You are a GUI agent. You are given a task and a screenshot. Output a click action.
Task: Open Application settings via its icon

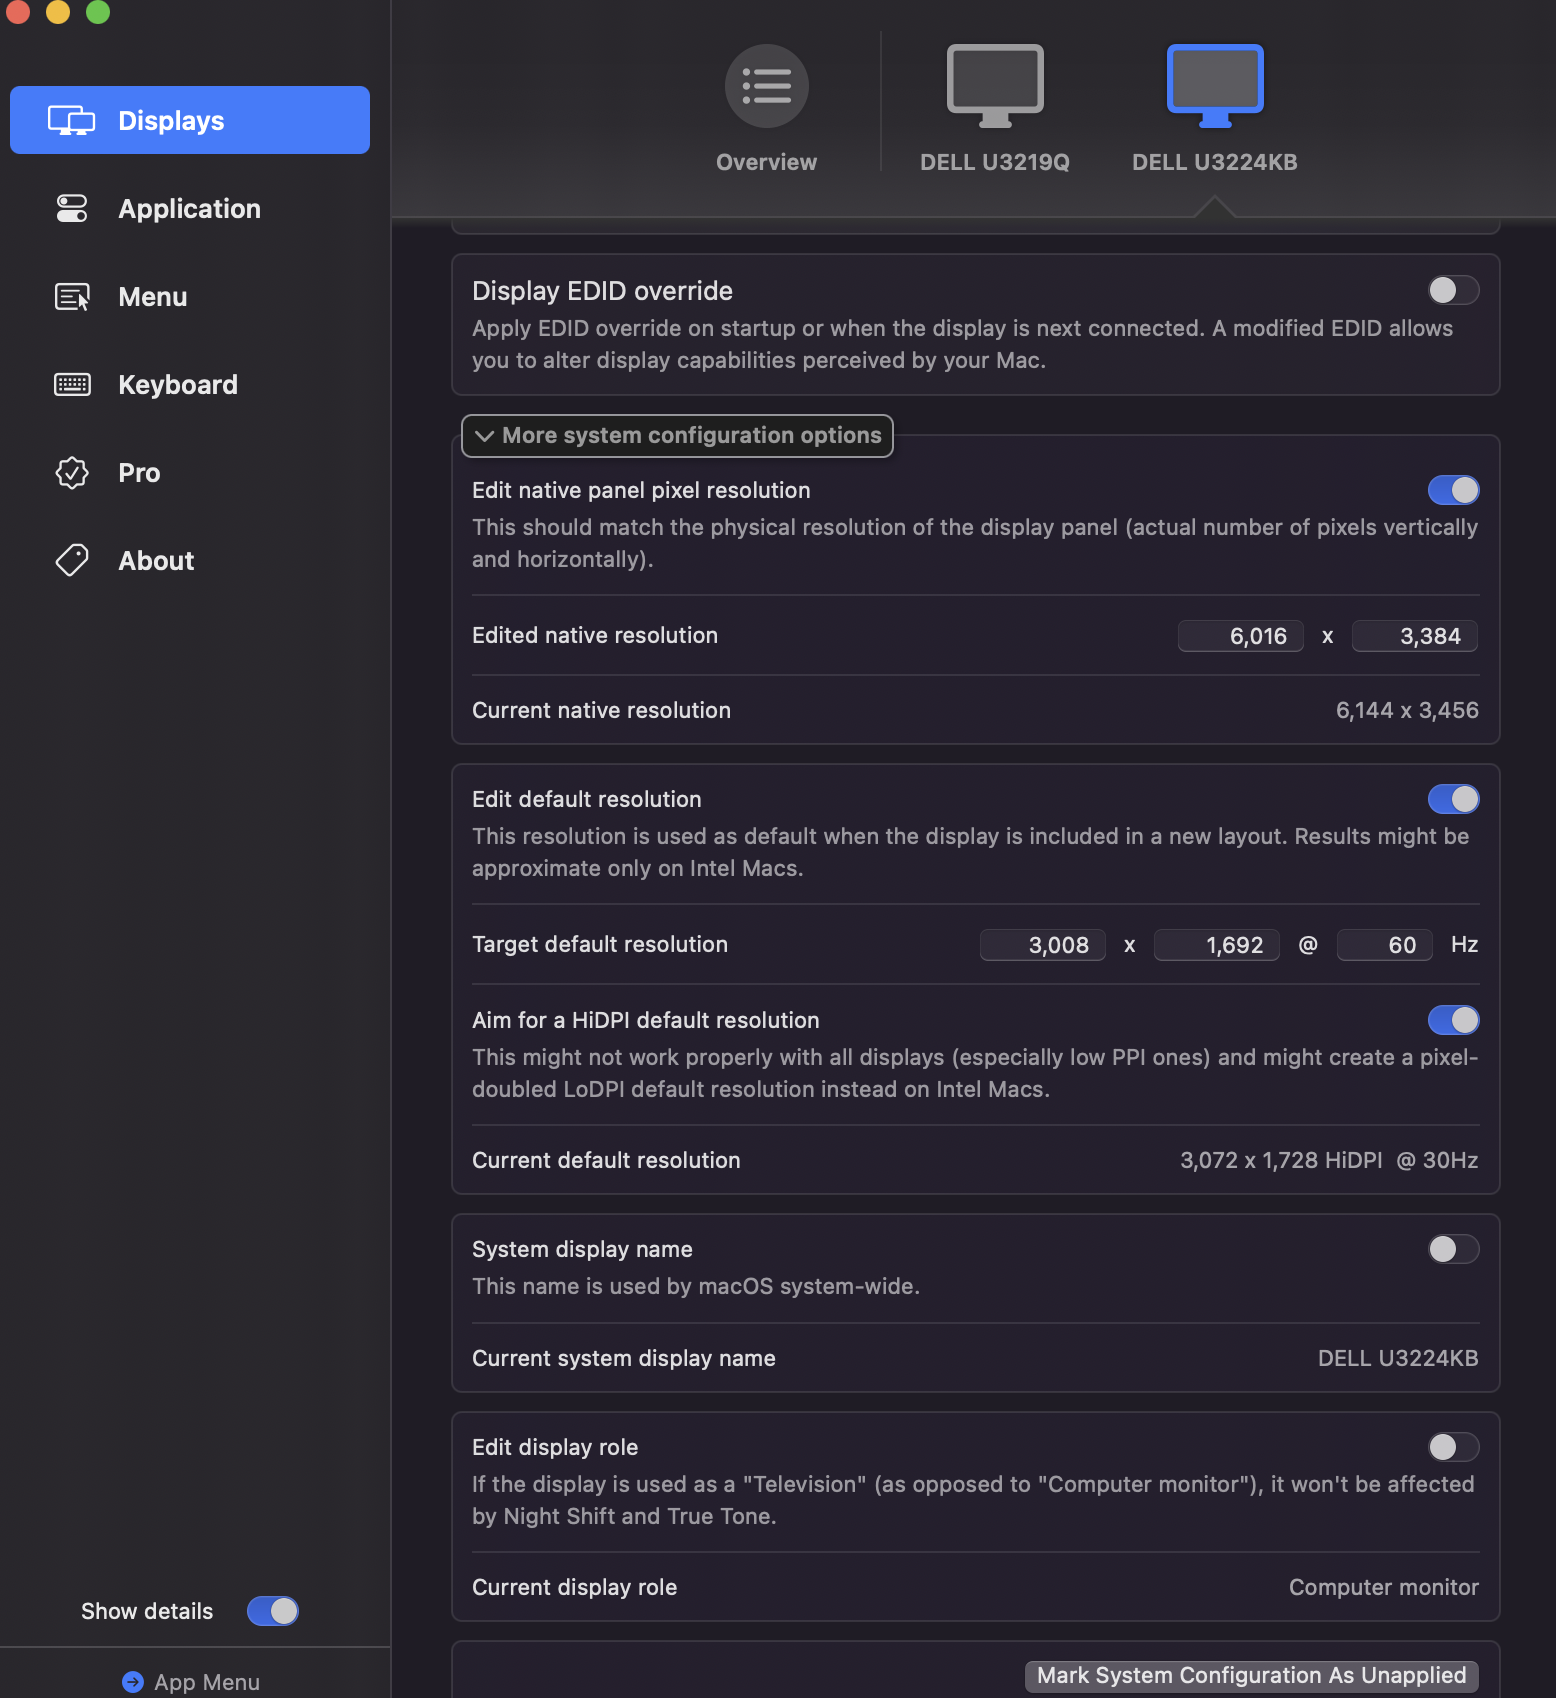coord(71,209)
